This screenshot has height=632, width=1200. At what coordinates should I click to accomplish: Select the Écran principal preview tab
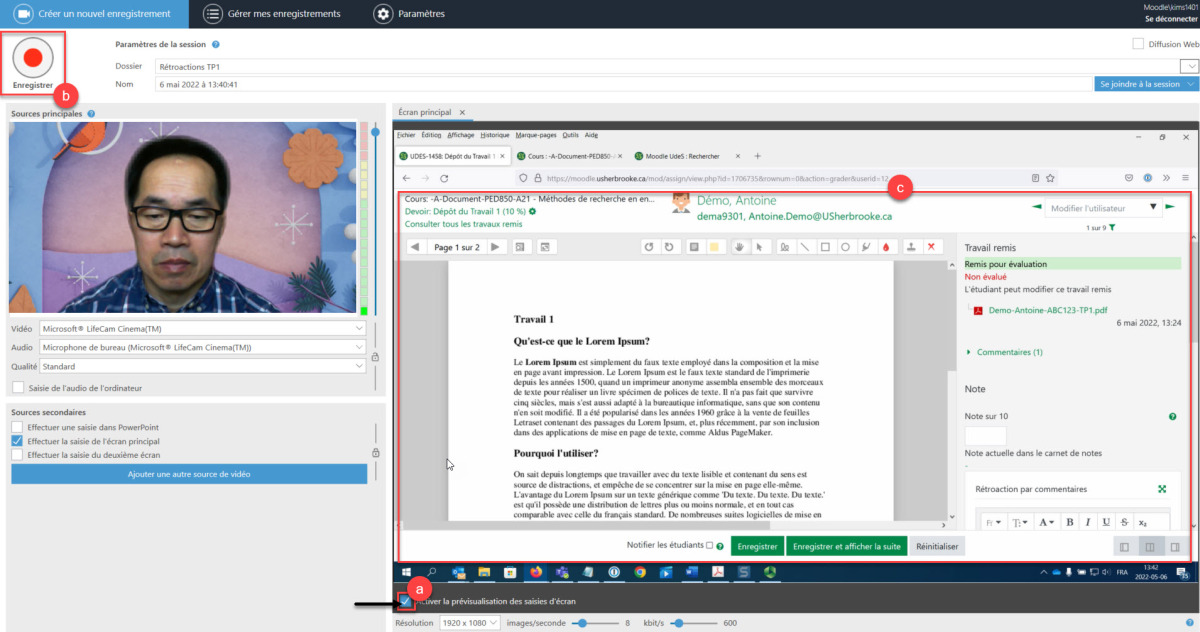tap(424, 112)
